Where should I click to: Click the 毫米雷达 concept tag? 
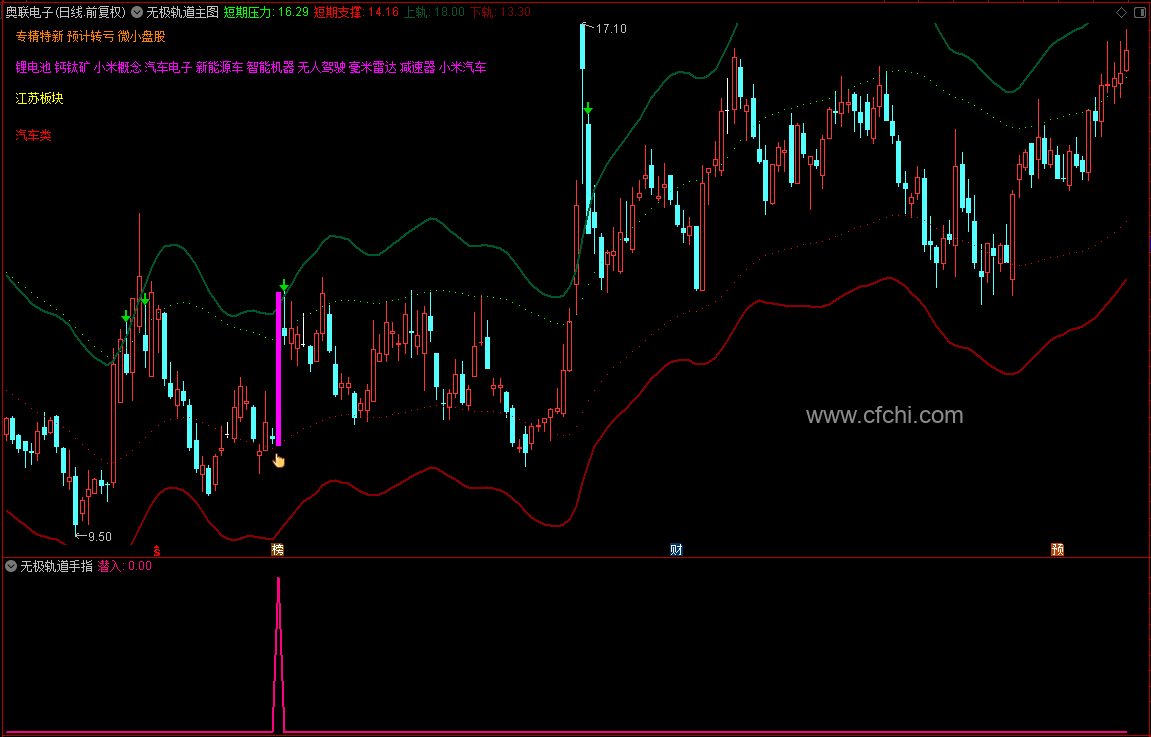click(x=372, y=68)
